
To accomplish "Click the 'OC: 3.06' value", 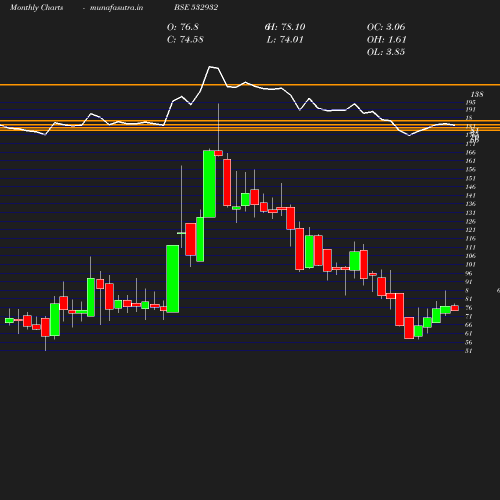I will coord(386,27).
